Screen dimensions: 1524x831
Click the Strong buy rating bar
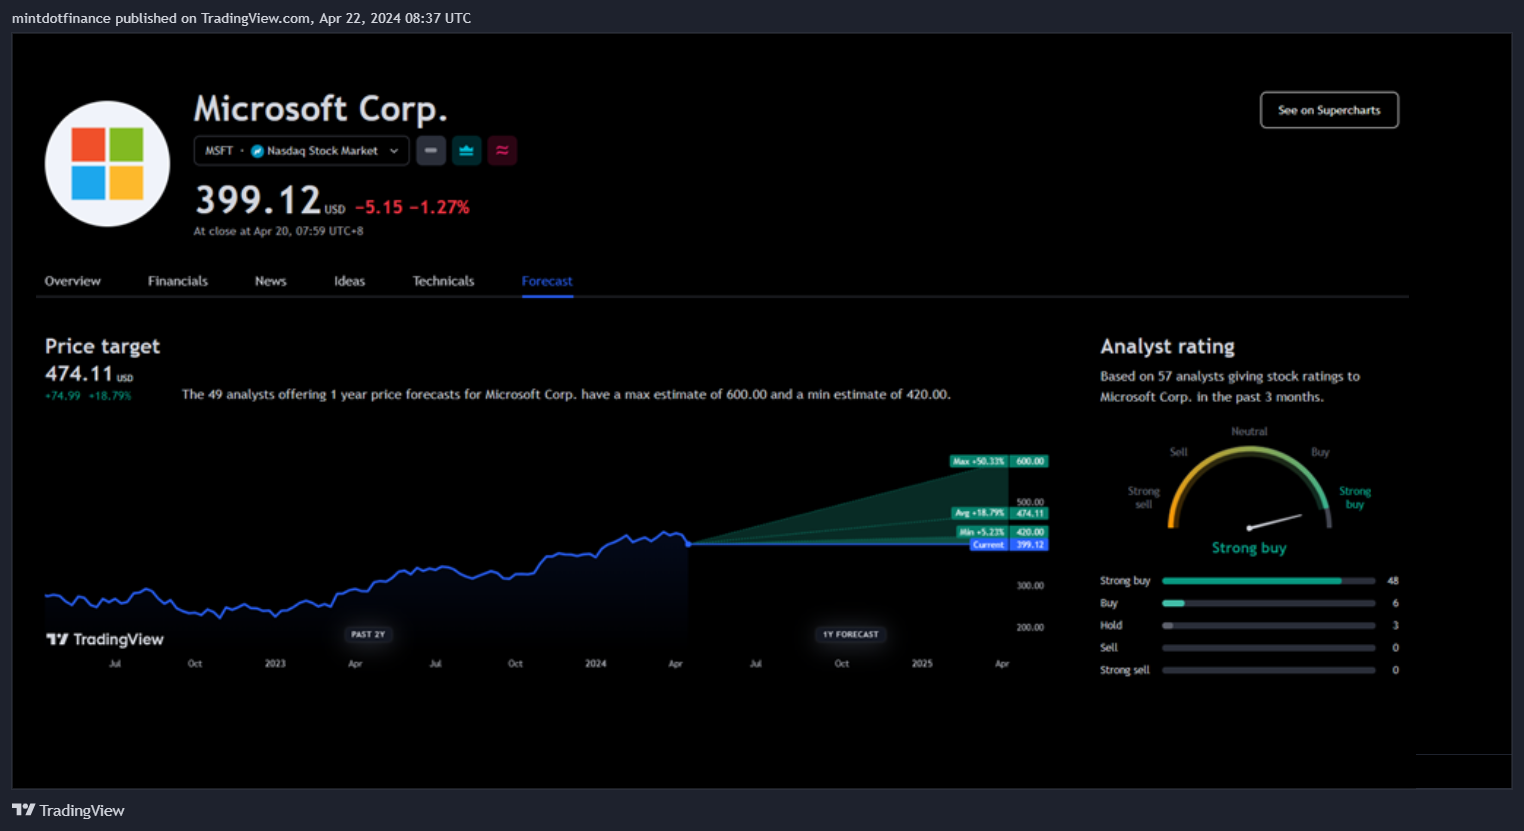1268,581
